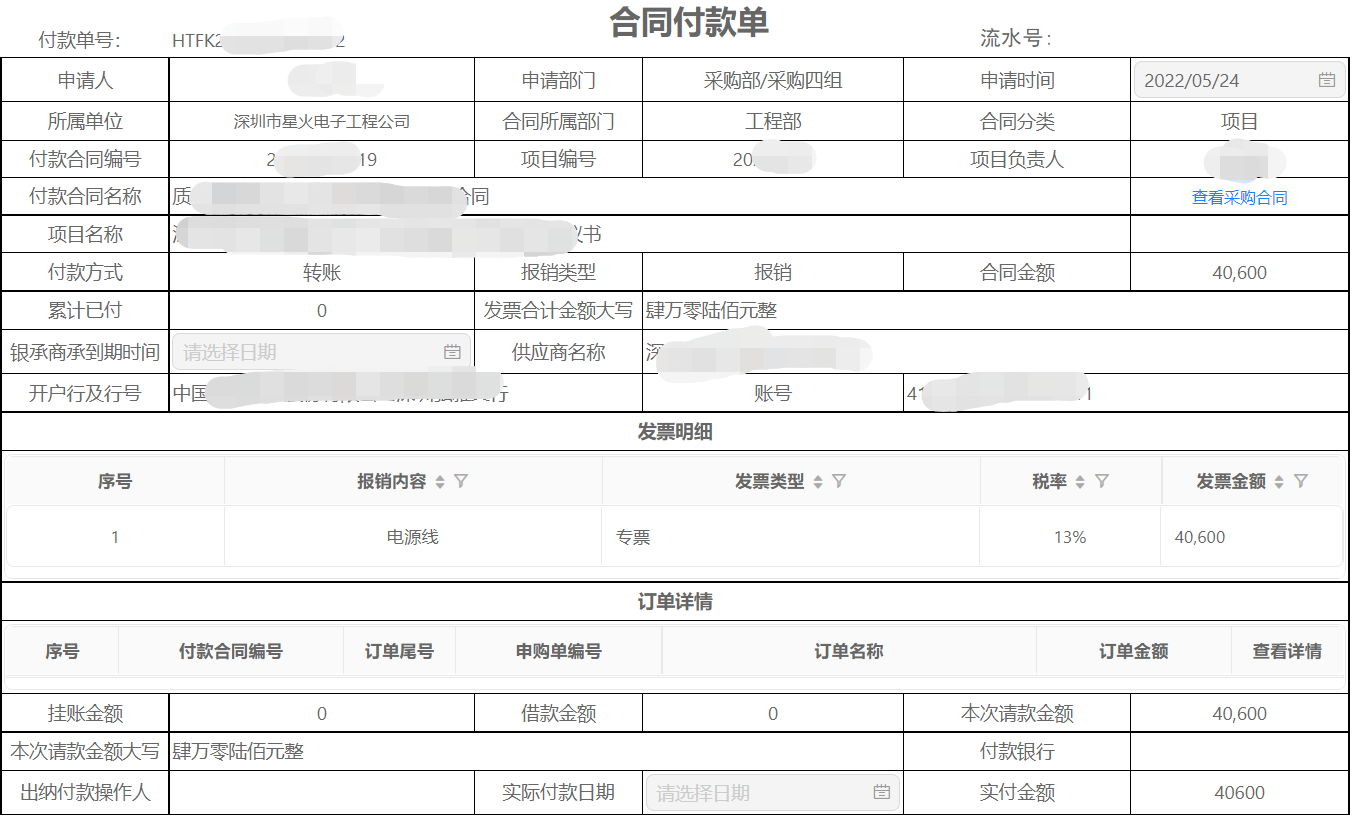Click the 订单详情 section title

point(675,602)
